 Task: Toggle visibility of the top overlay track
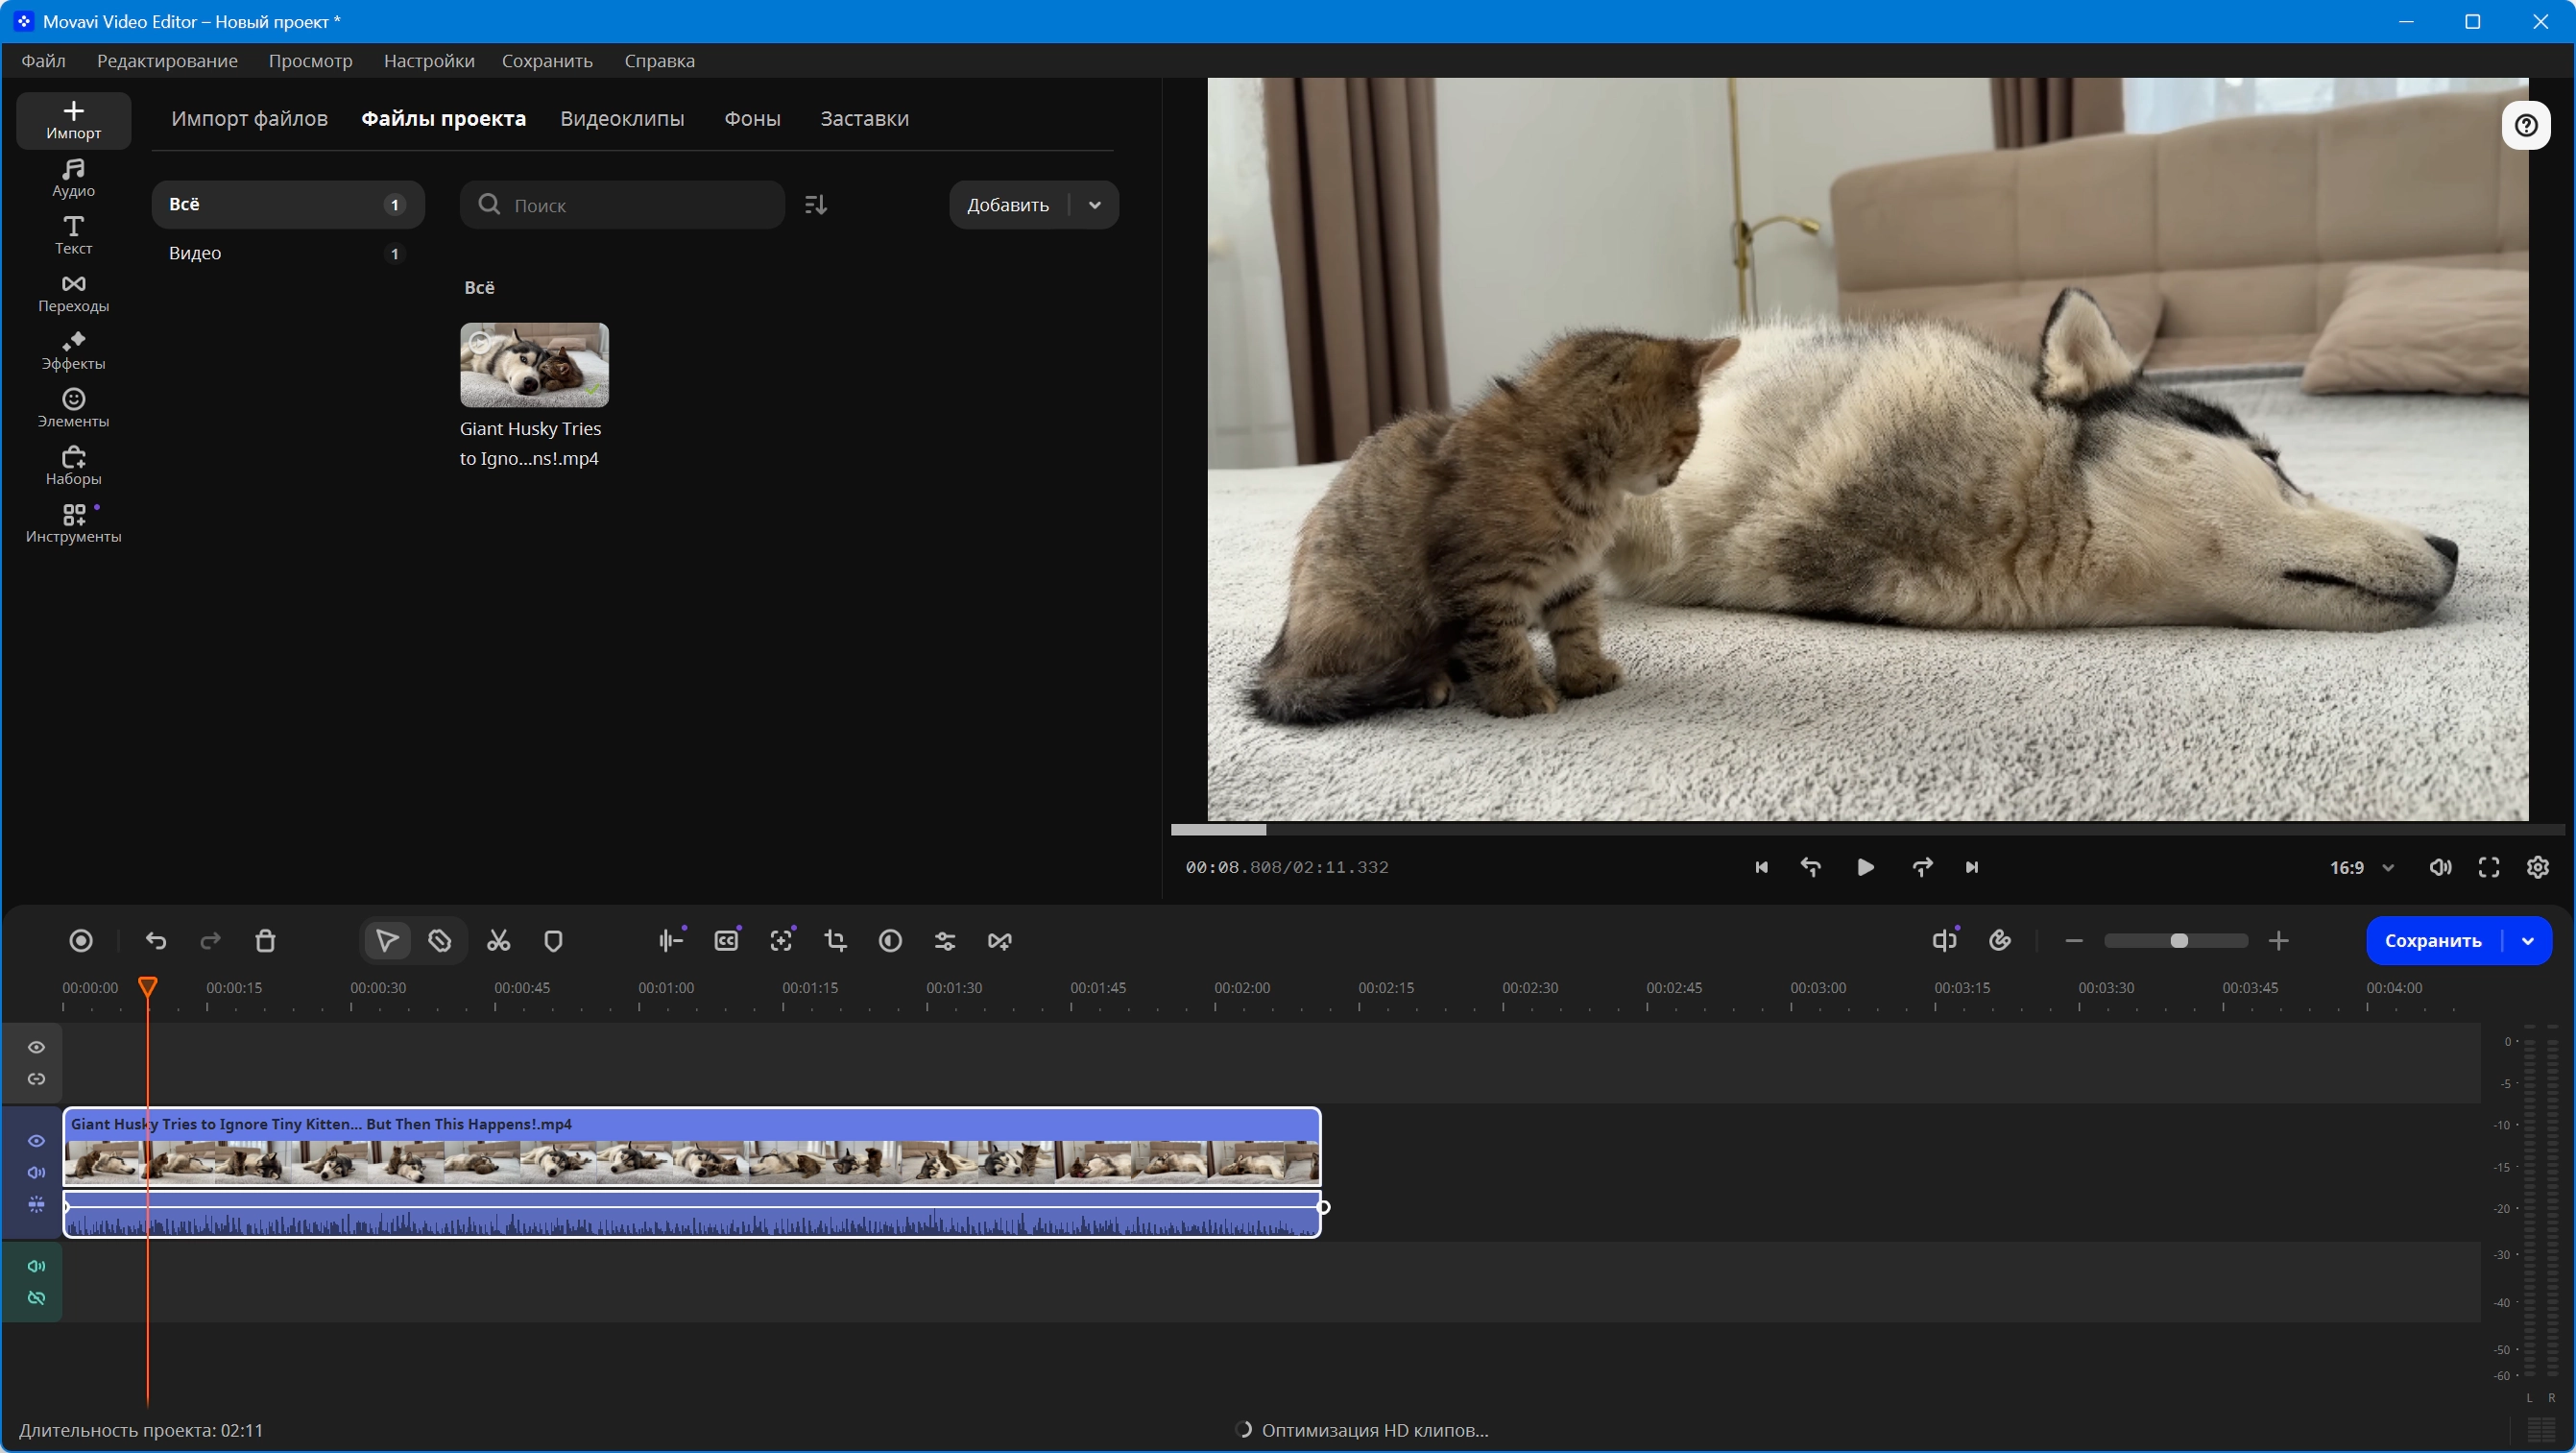pos(36,1046)
